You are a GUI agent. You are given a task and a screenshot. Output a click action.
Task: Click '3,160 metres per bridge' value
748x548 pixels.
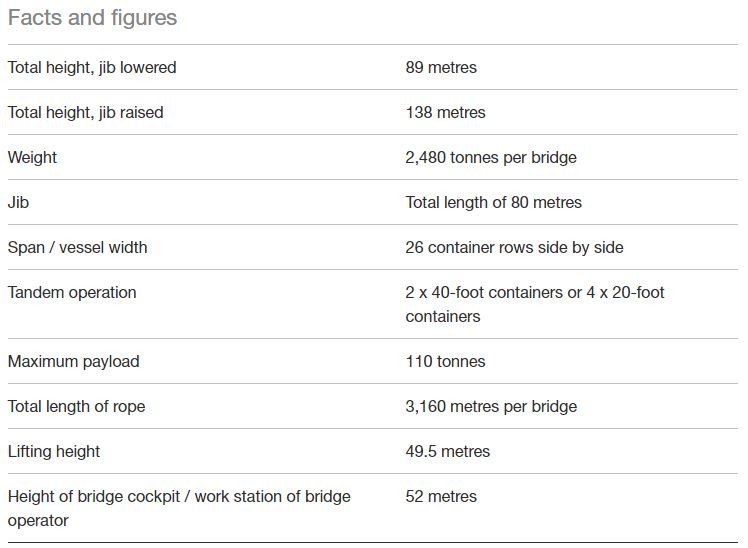pos(491,406)
